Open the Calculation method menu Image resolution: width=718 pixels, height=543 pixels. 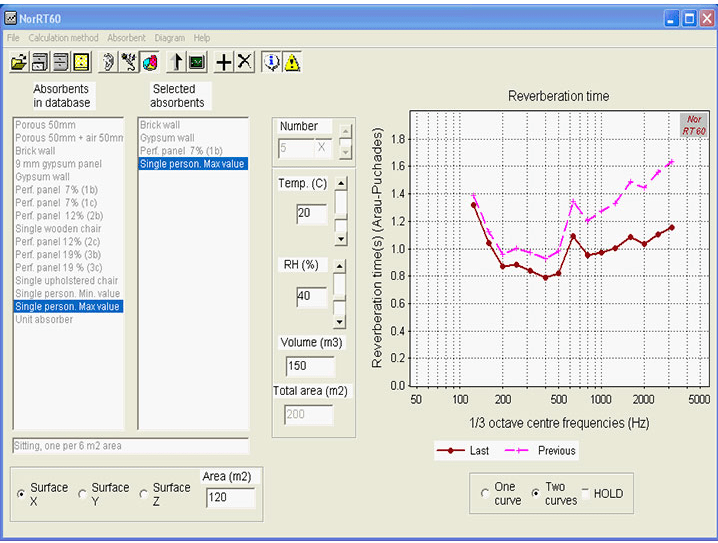pyautogui.click(x=63, y=38)
